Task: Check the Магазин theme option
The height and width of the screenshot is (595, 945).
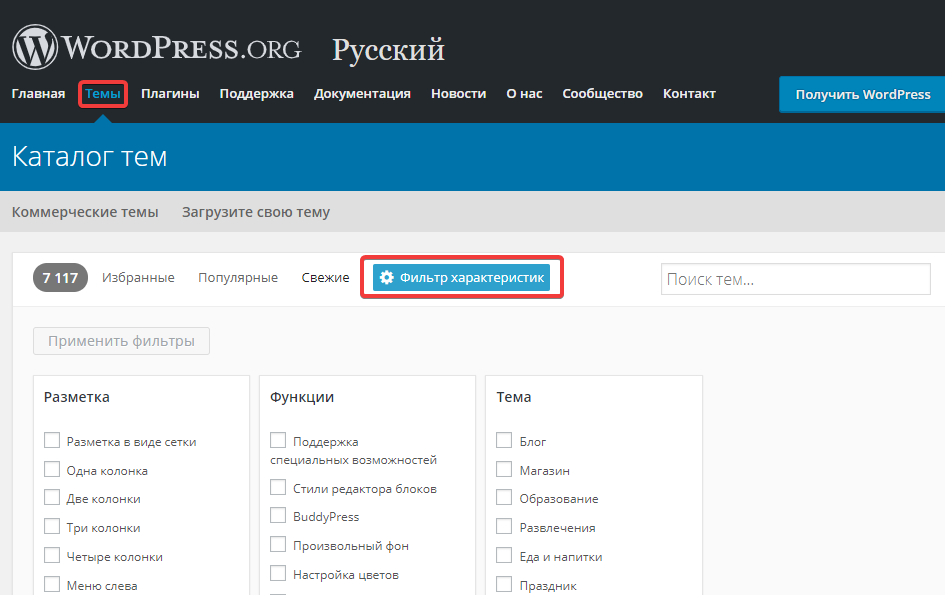Action: 504,469
